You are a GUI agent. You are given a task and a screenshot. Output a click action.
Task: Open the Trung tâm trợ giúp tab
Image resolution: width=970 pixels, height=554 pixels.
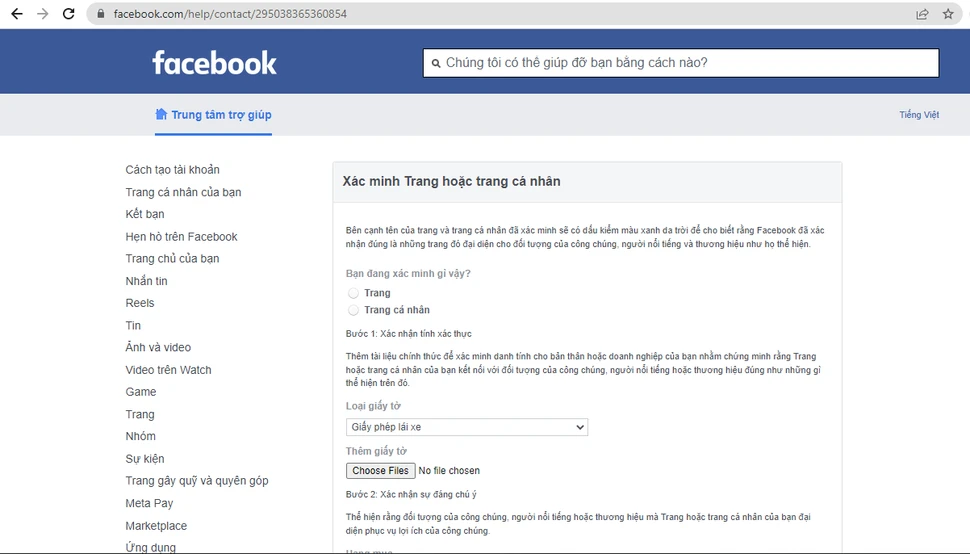(213, 114)
